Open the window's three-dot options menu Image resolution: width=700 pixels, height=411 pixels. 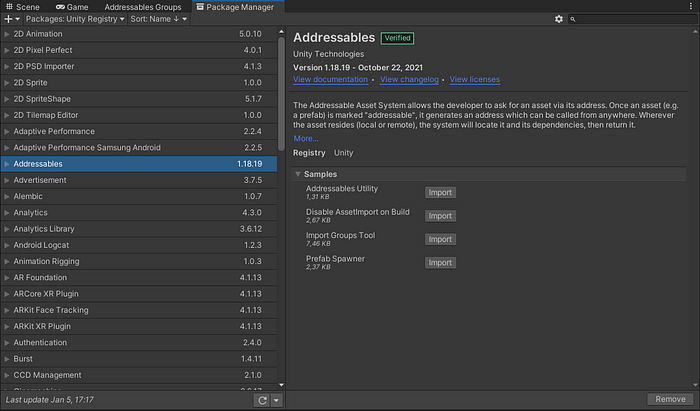690,6
